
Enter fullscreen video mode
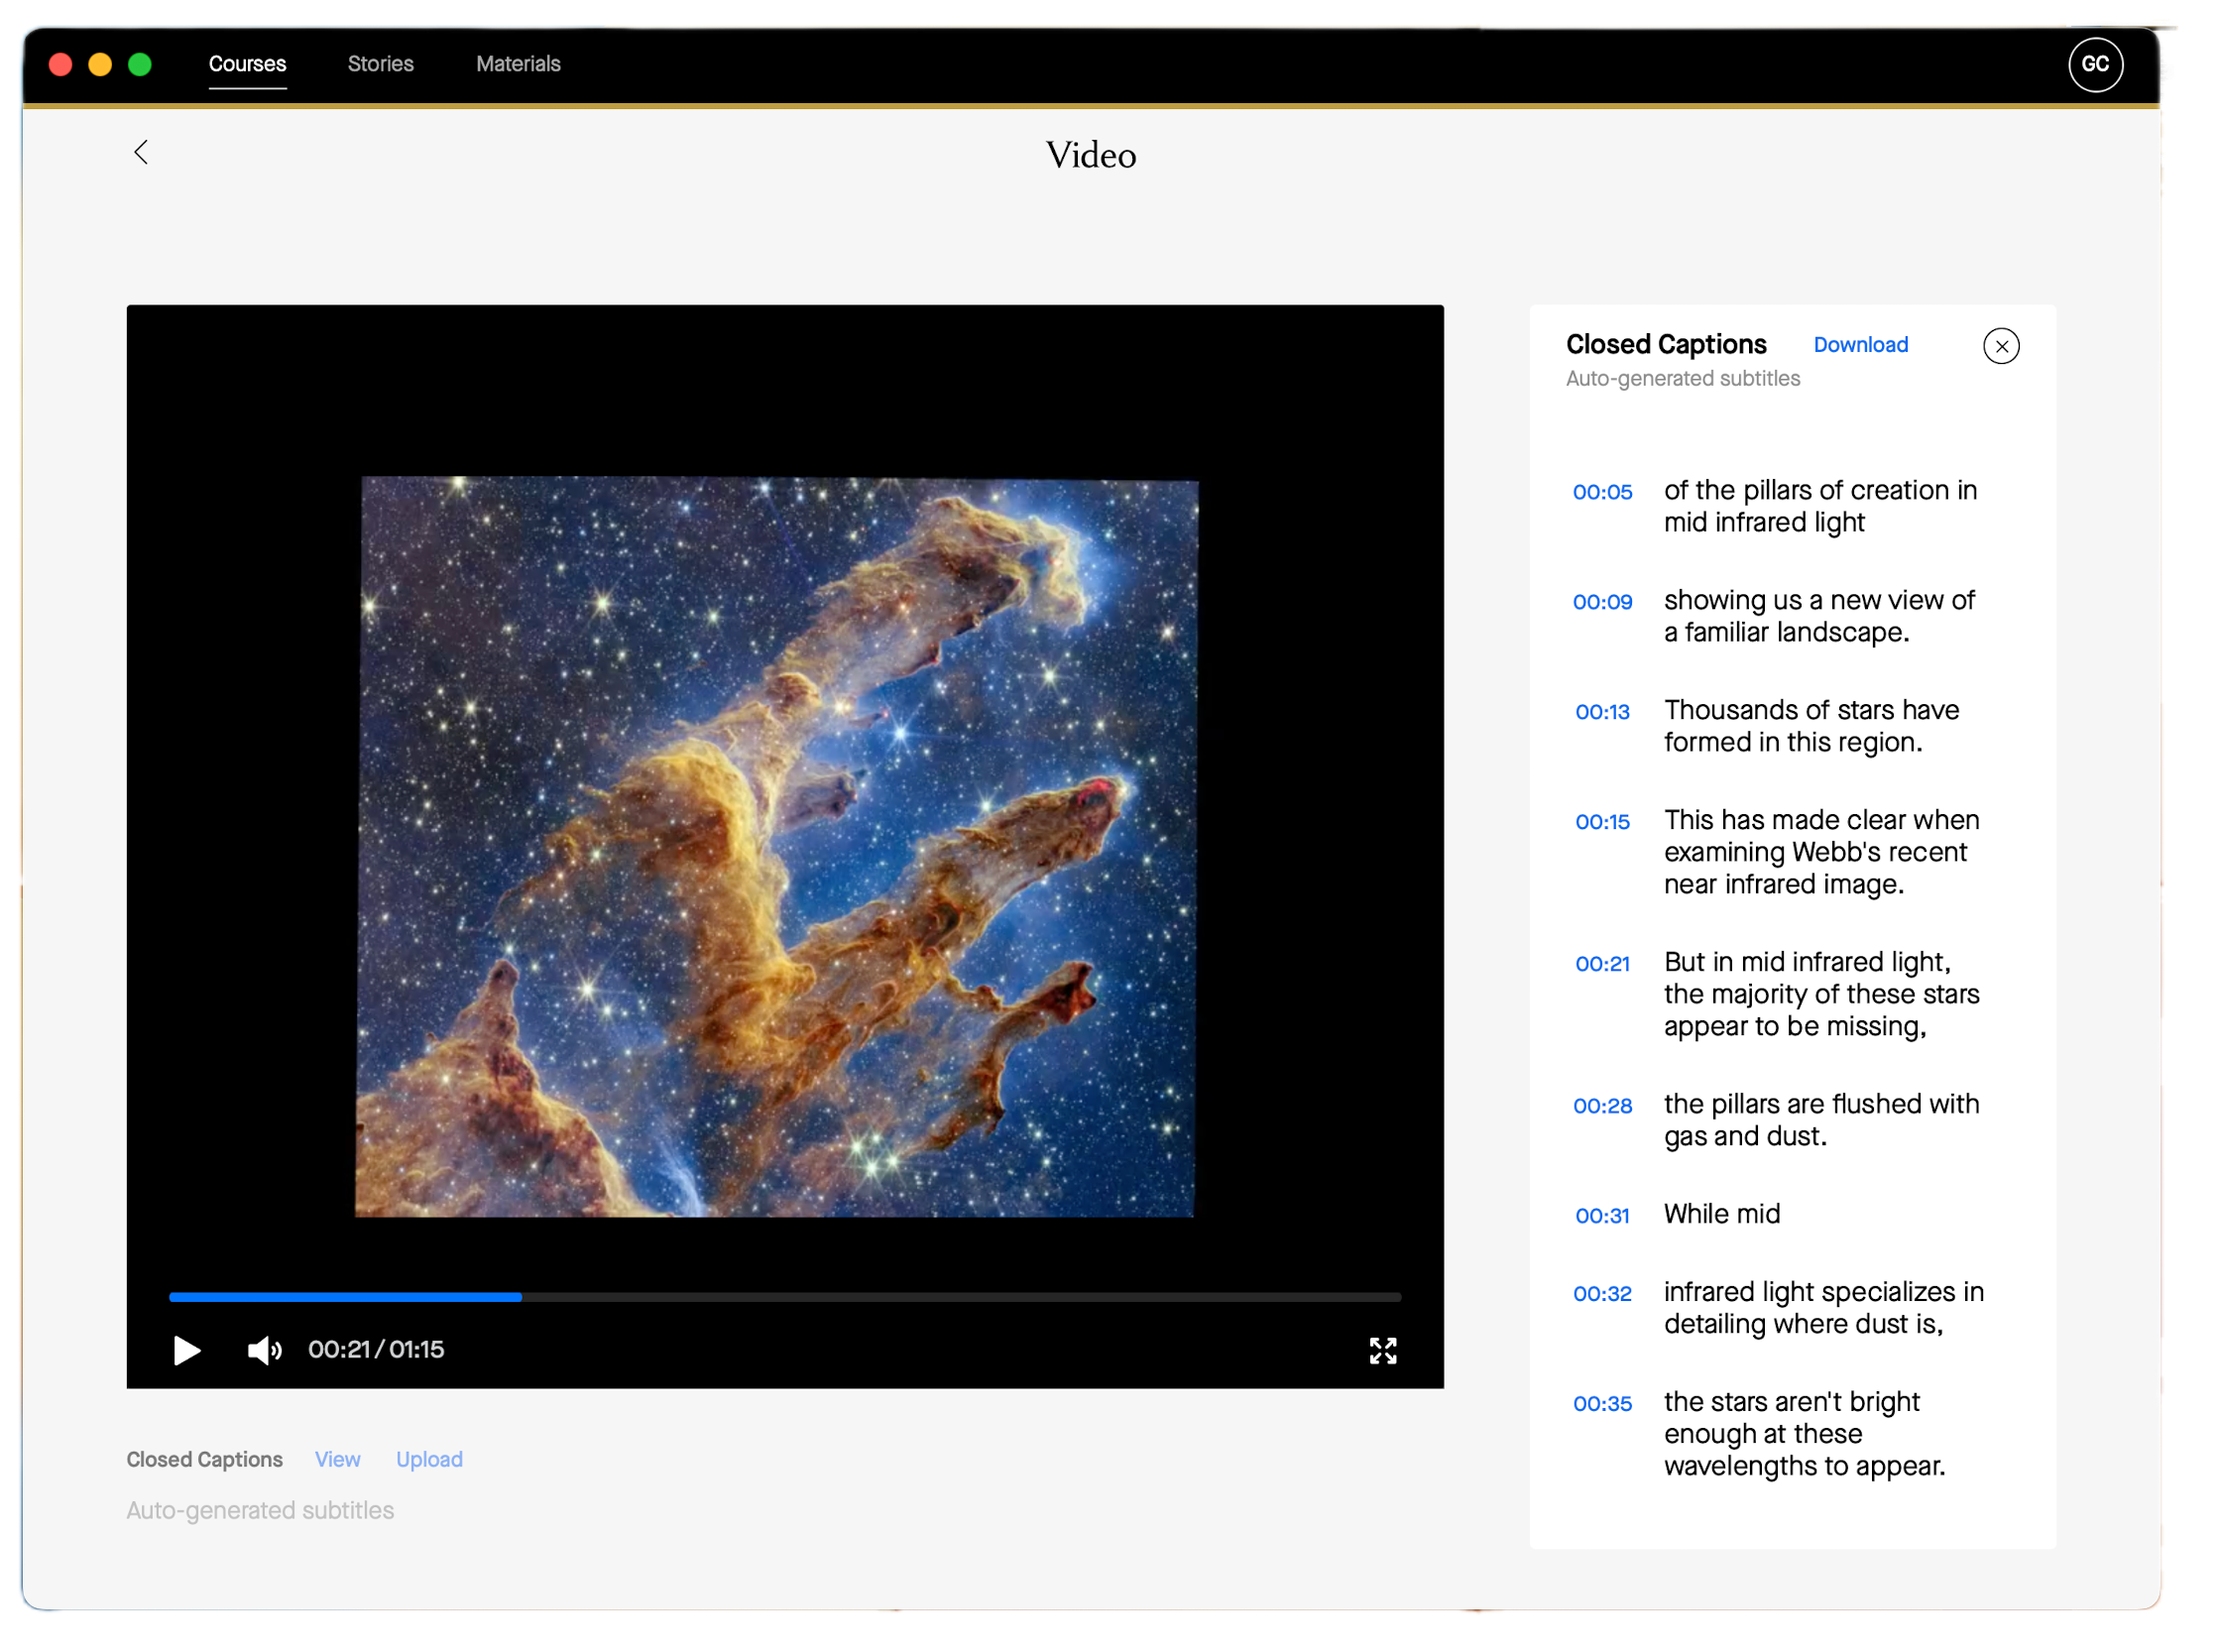coord(1382,1350)
